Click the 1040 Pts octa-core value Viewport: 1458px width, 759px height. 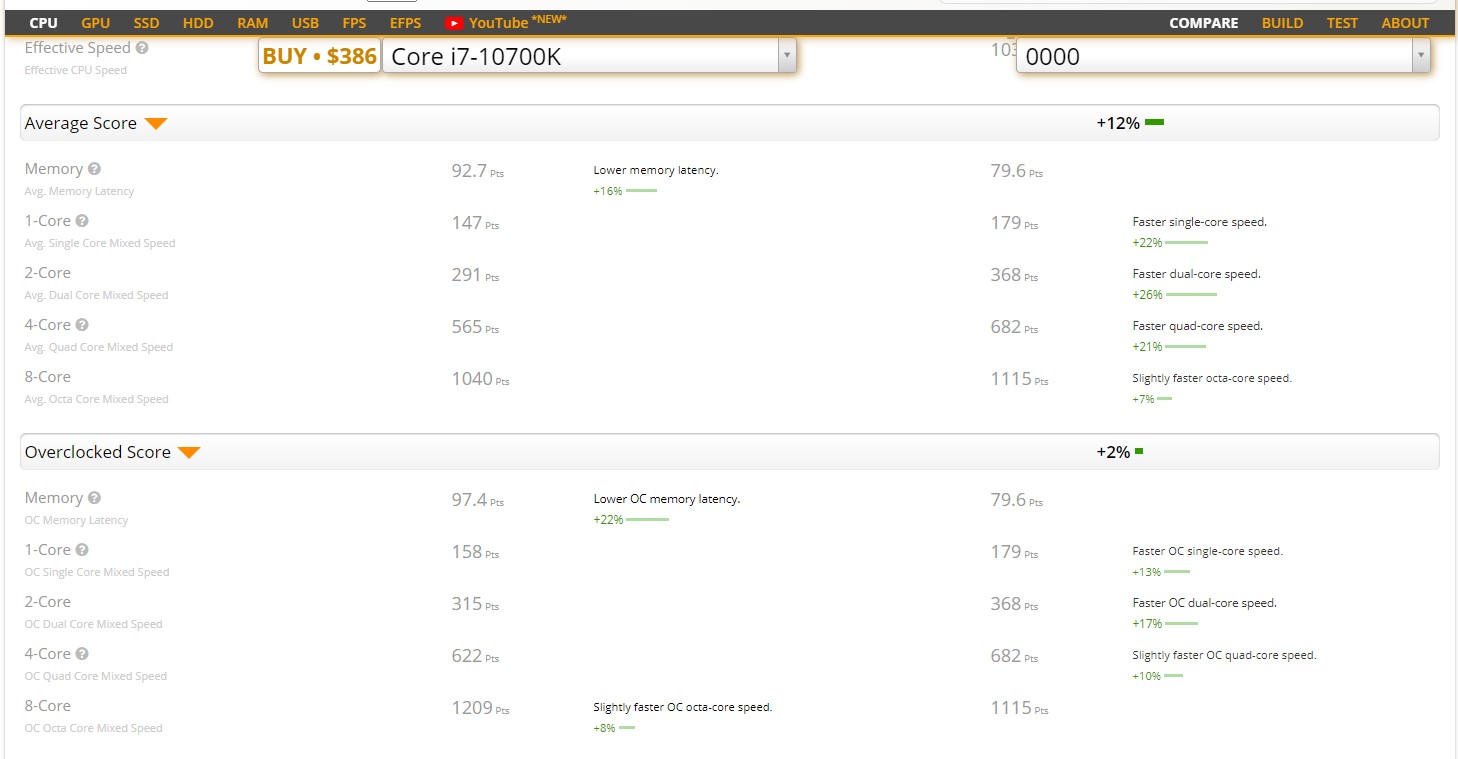click(x=480, y=379)
